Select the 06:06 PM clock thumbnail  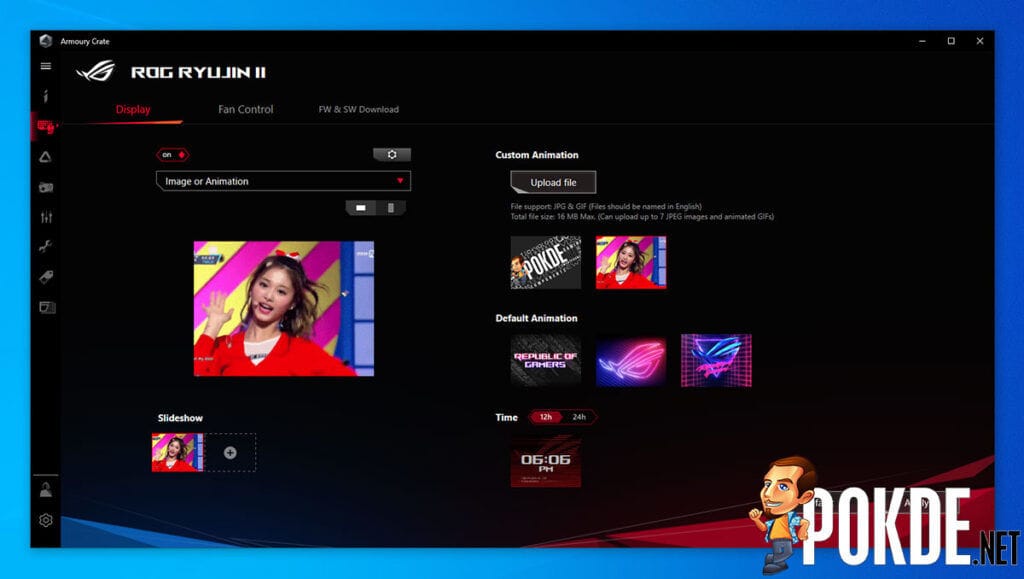coord(546,462)
